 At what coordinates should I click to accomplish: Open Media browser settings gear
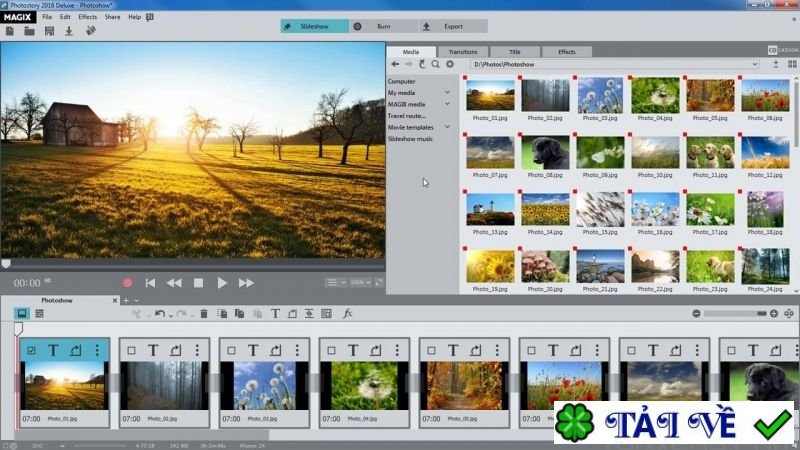(x=450, y=64)
